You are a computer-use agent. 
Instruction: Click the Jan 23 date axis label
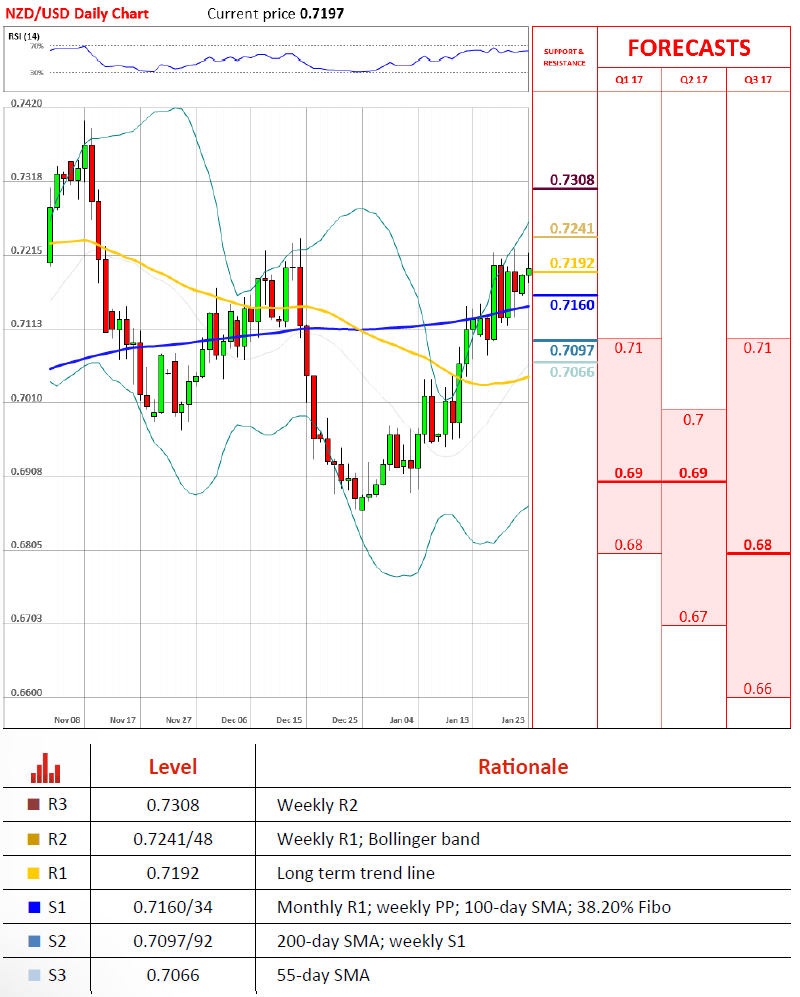513,720
